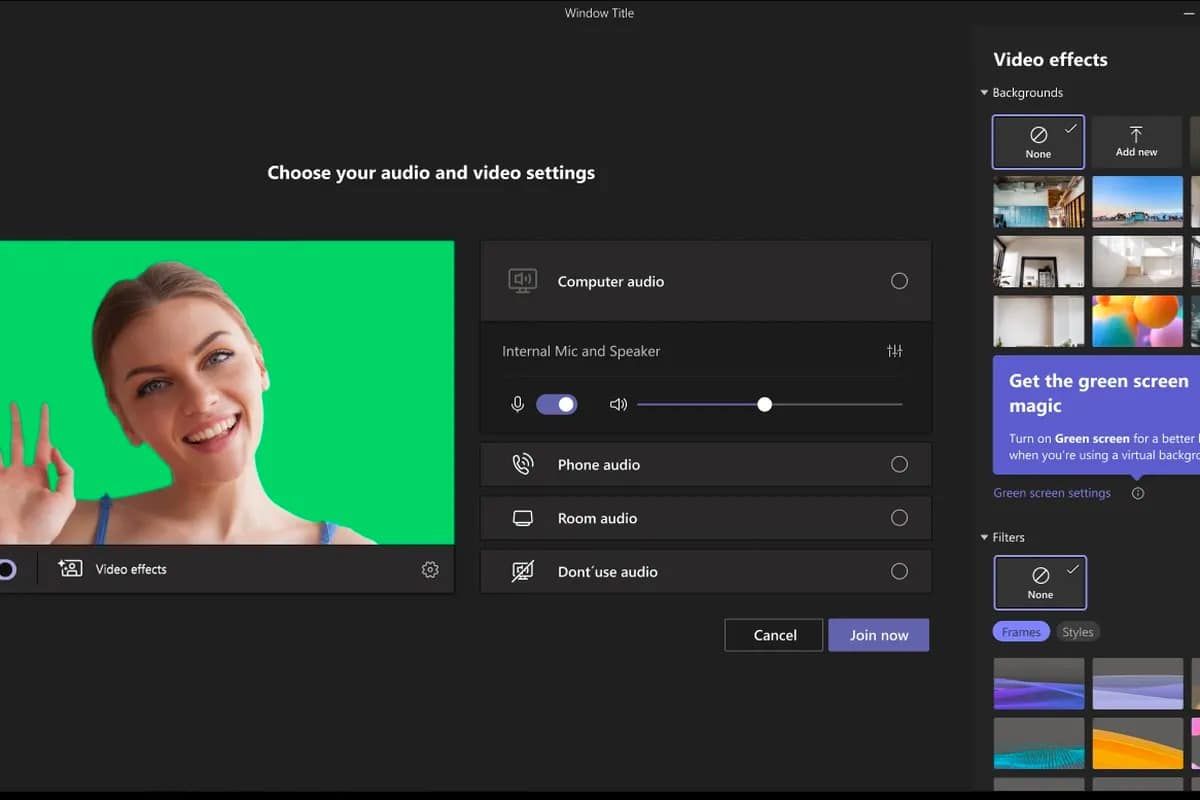Image resolution: width=1200 pixels, height=800 pixels.
Task: Select the Phone audio radio button
Action: (x=899, y=464)
